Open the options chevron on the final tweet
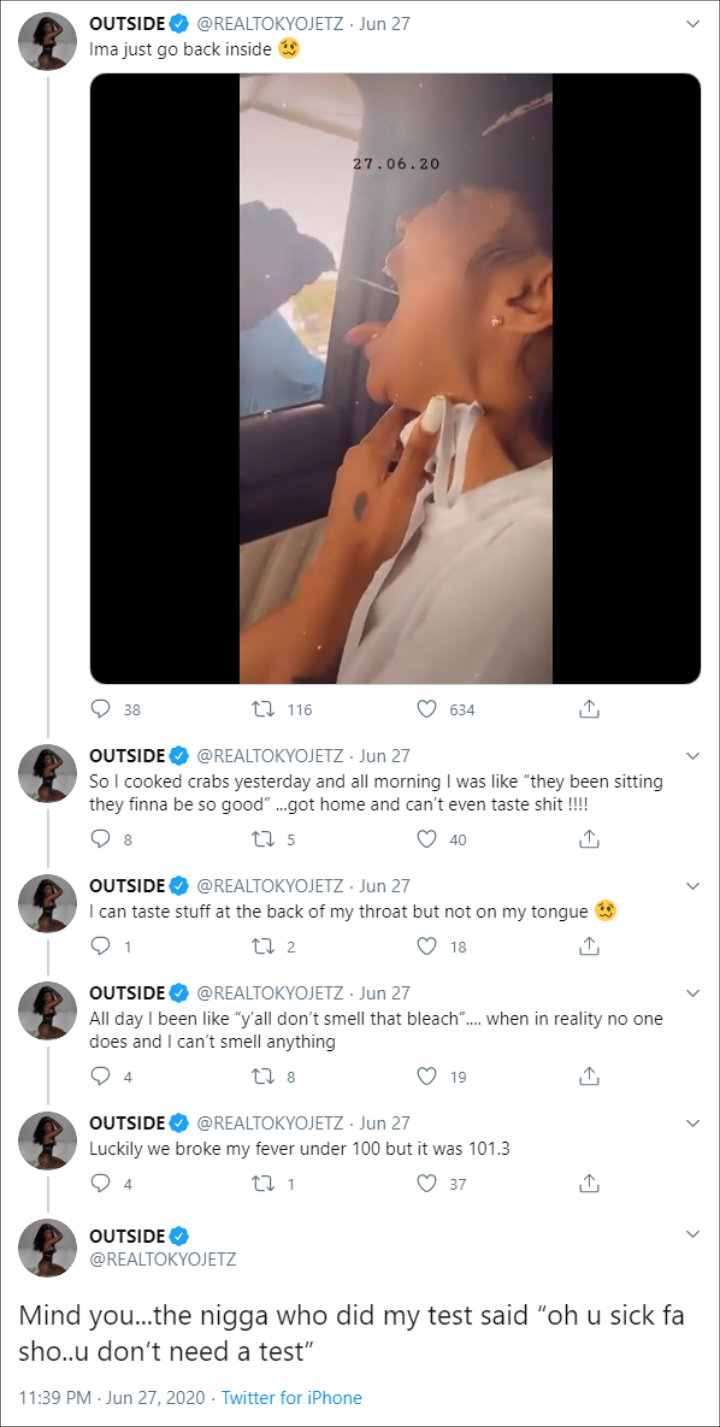This screenshot has width=720, height=1427. [692, 1236]
